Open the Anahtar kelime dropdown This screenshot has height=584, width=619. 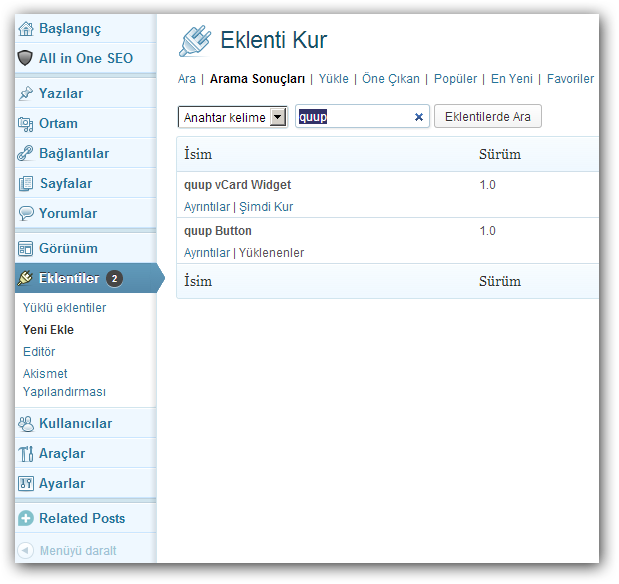click(x=232, y=117)
